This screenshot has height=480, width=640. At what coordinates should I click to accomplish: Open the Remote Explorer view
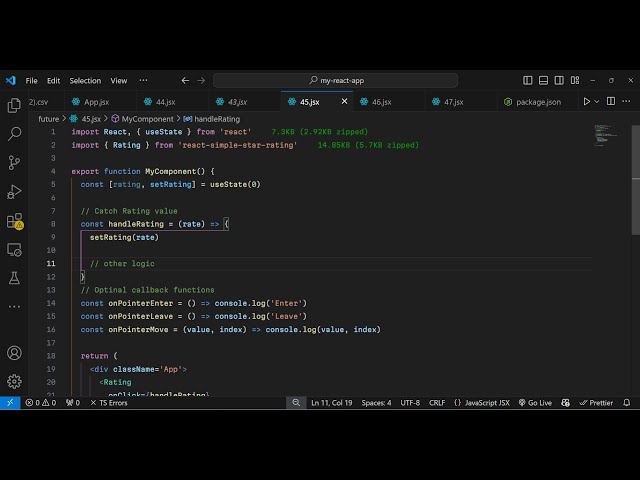click(14, 249)
